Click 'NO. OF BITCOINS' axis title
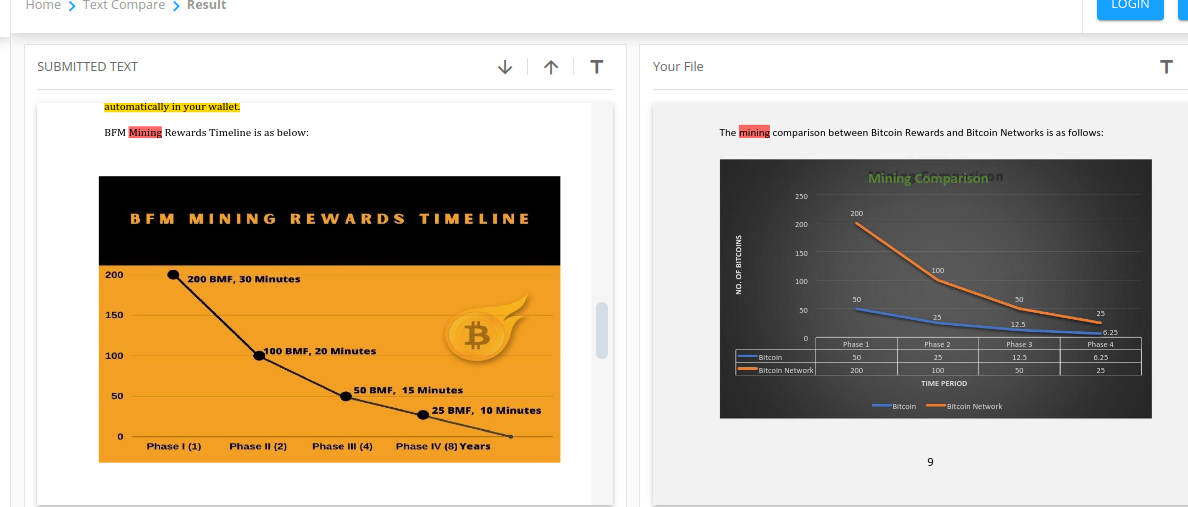1188x507 pixels. pos(739,264)
